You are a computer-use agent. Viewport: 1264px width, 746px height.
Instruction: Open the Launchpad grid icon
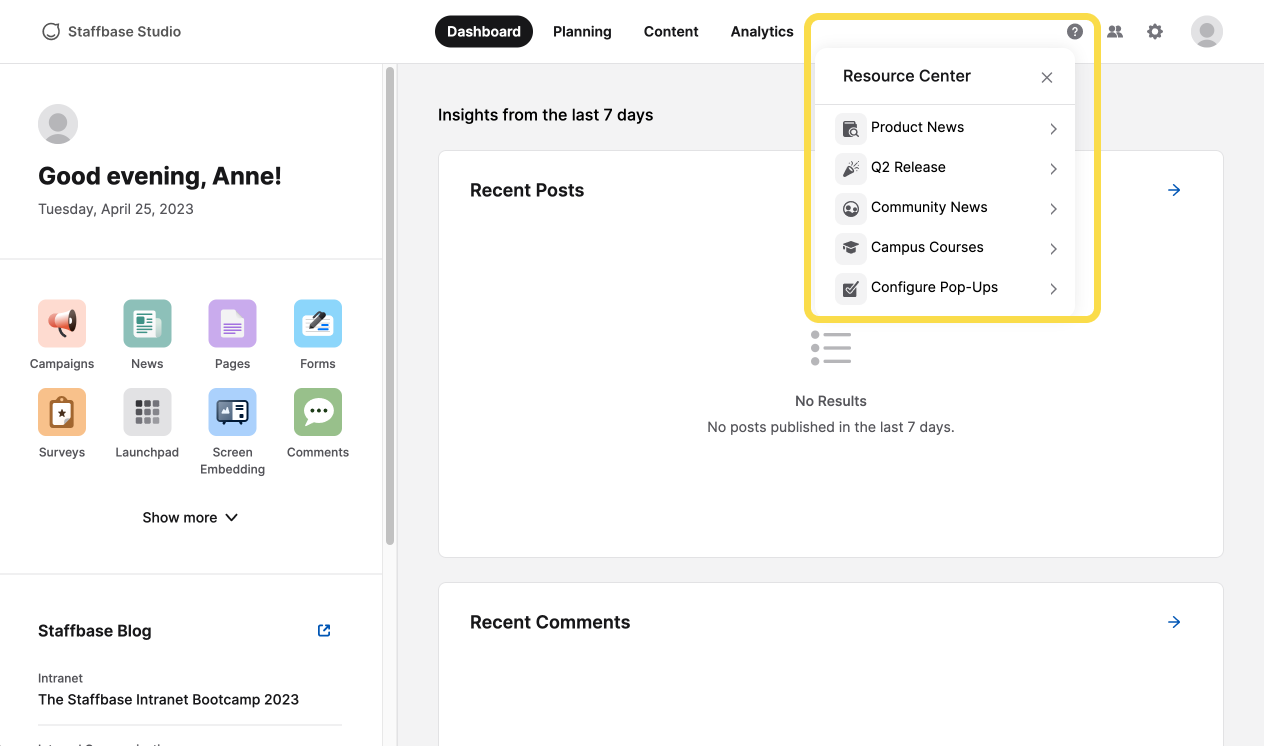coord(147,412)
